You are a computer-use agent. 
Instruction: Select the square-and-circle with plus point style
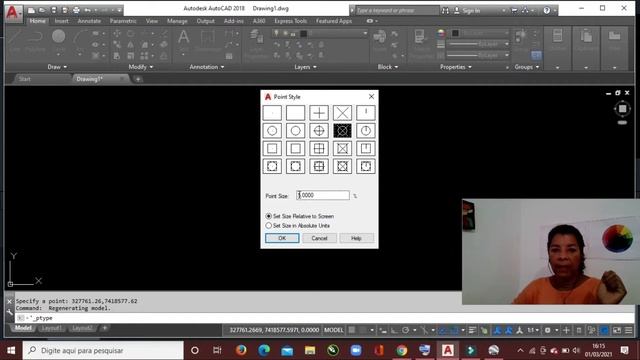click(x=319, y=166)
